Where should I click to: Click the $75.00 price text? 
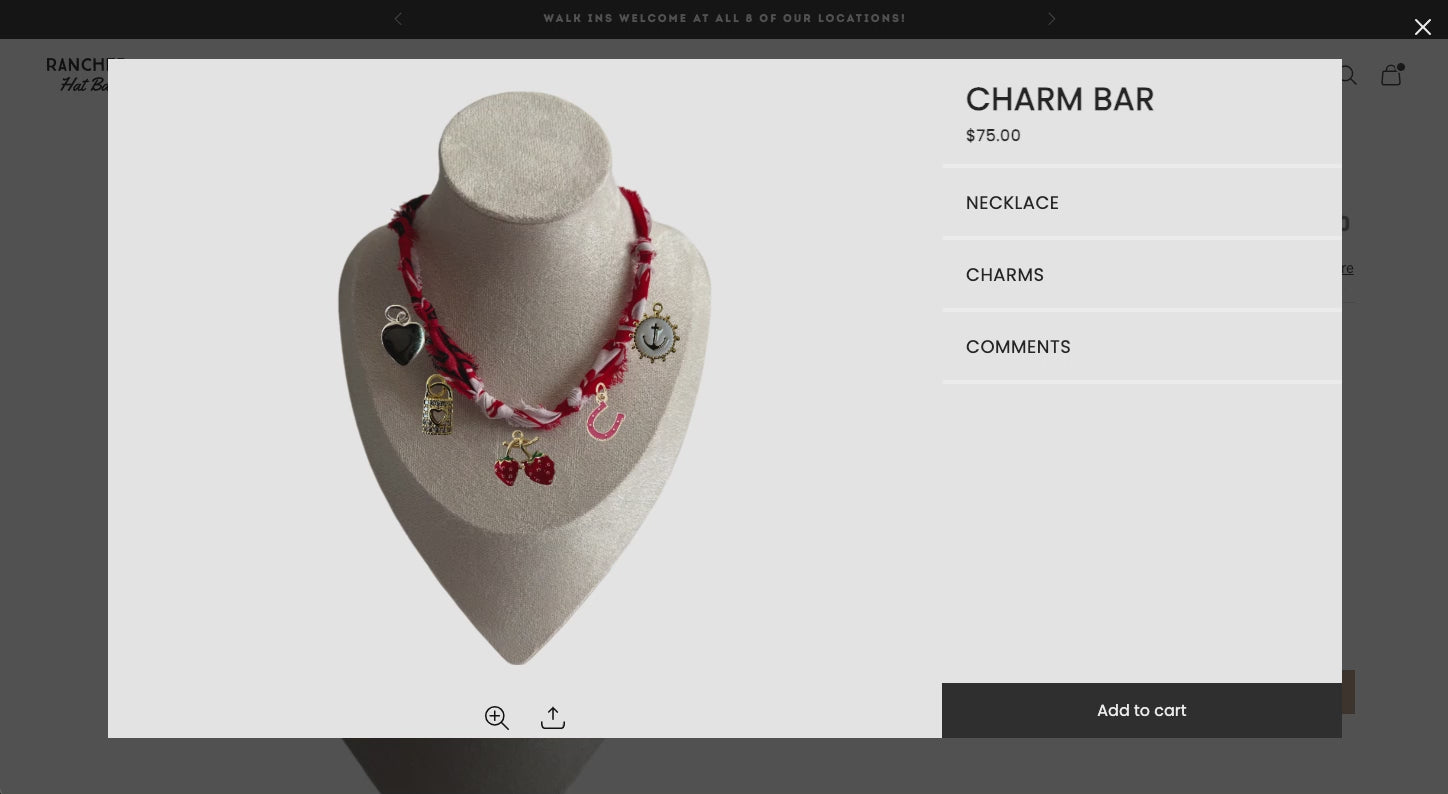pos(993,135)
